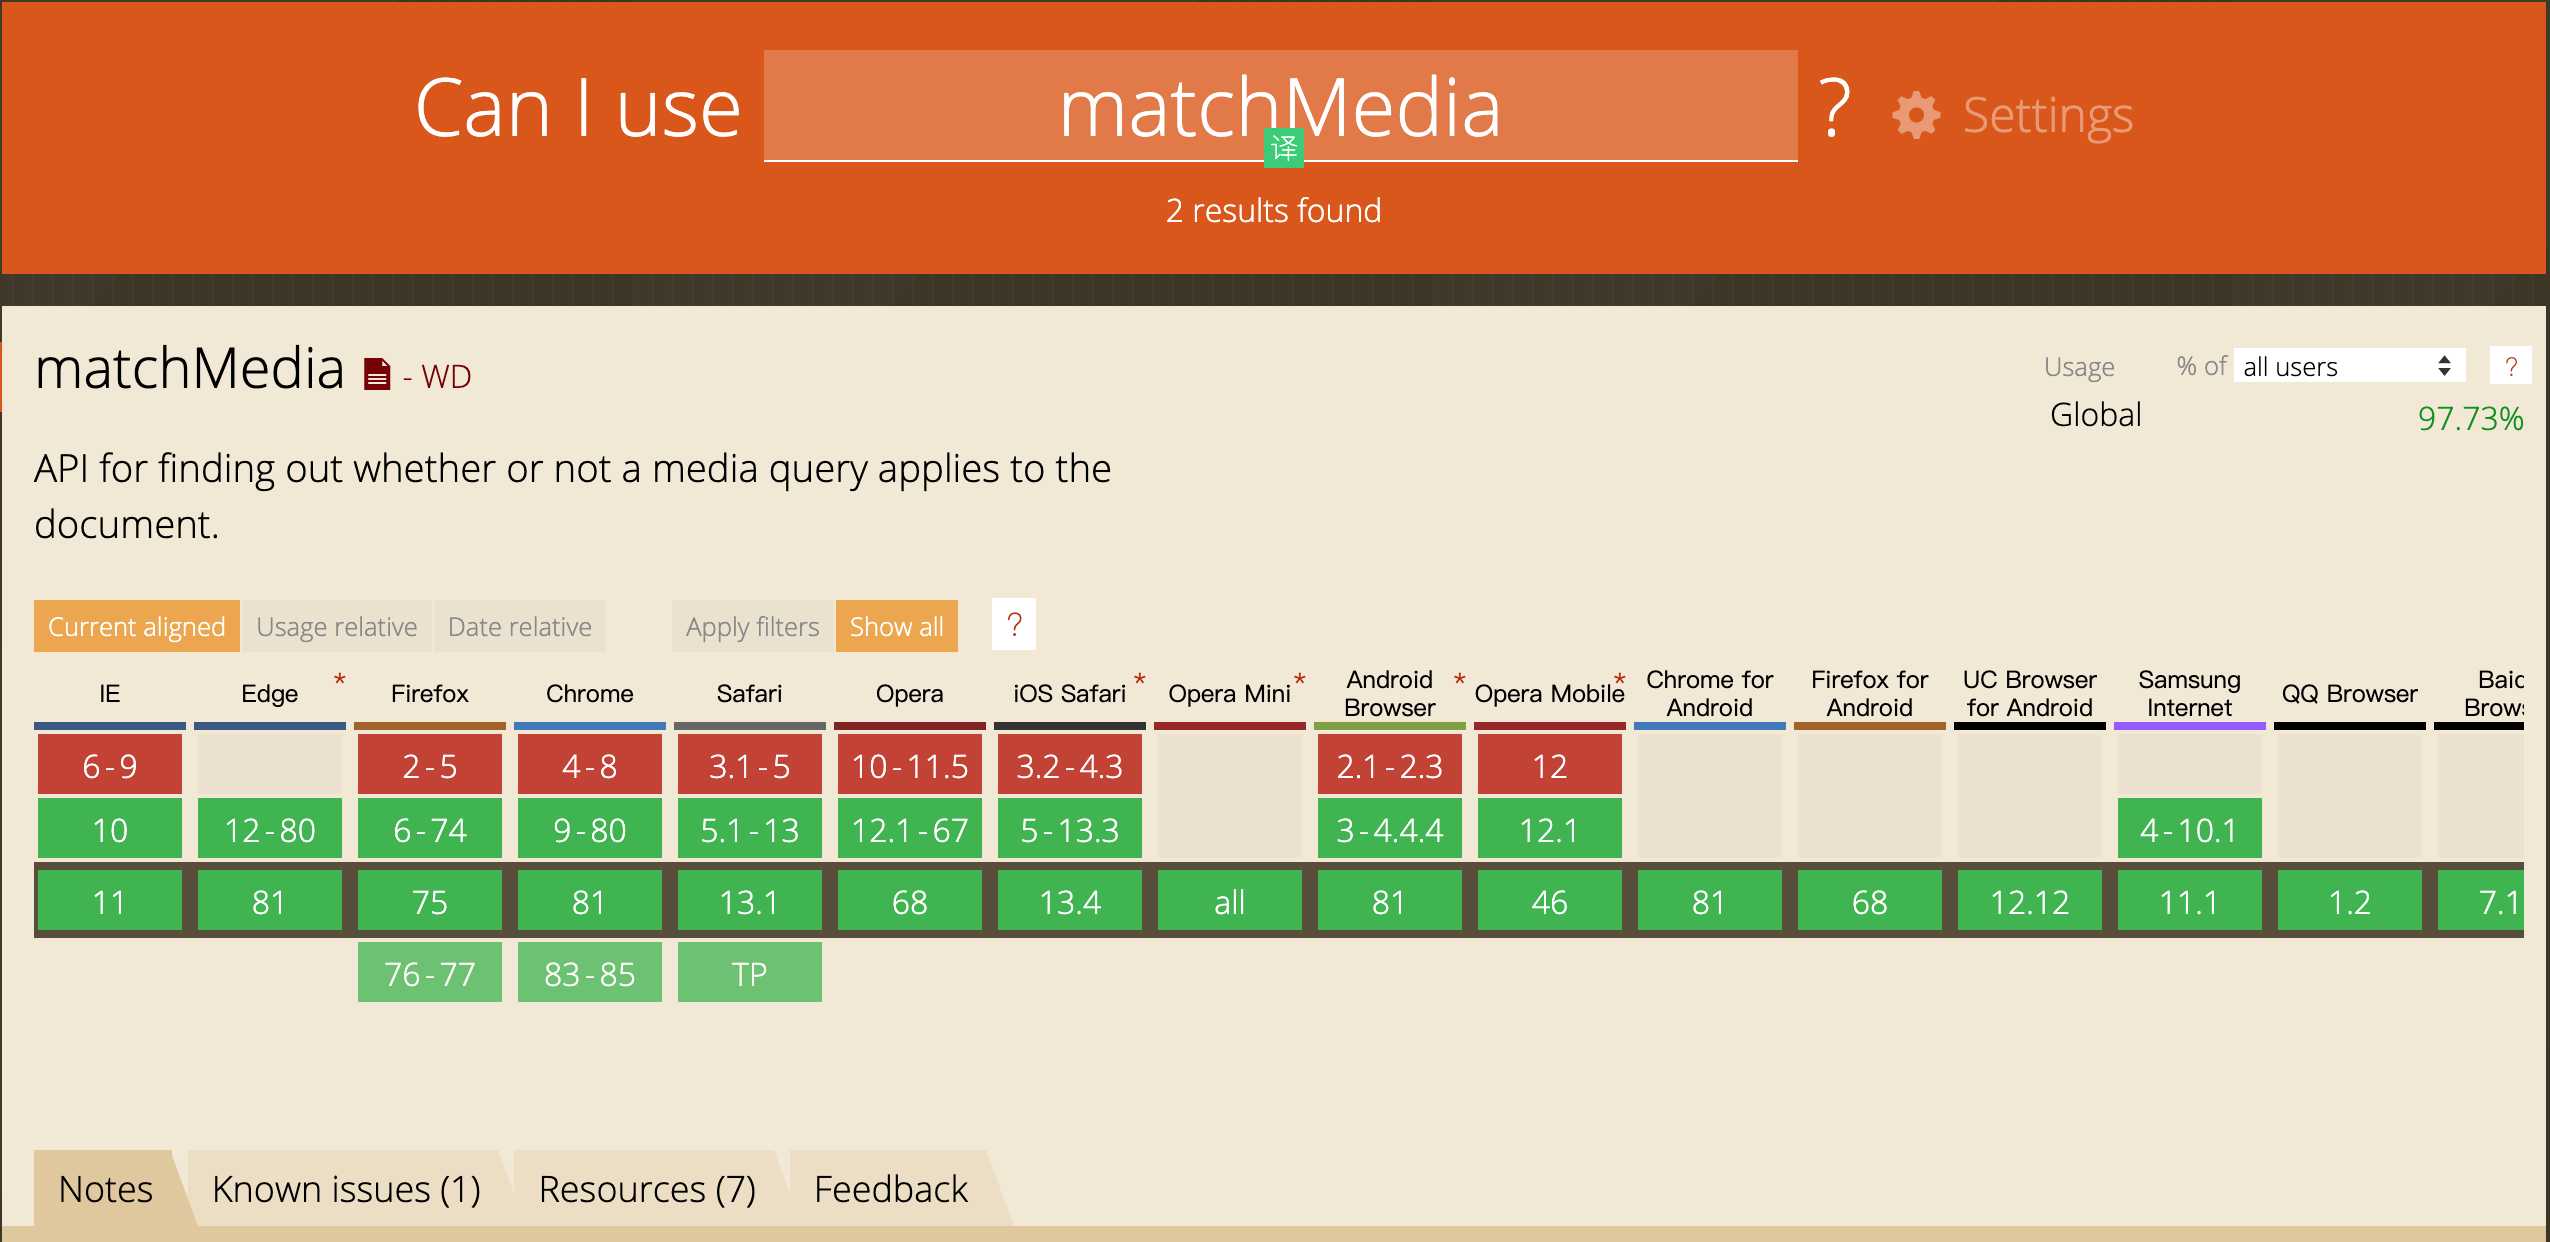Click the Opera column header
This screenshot has width=2550, height=1242.
click(910, 693)
